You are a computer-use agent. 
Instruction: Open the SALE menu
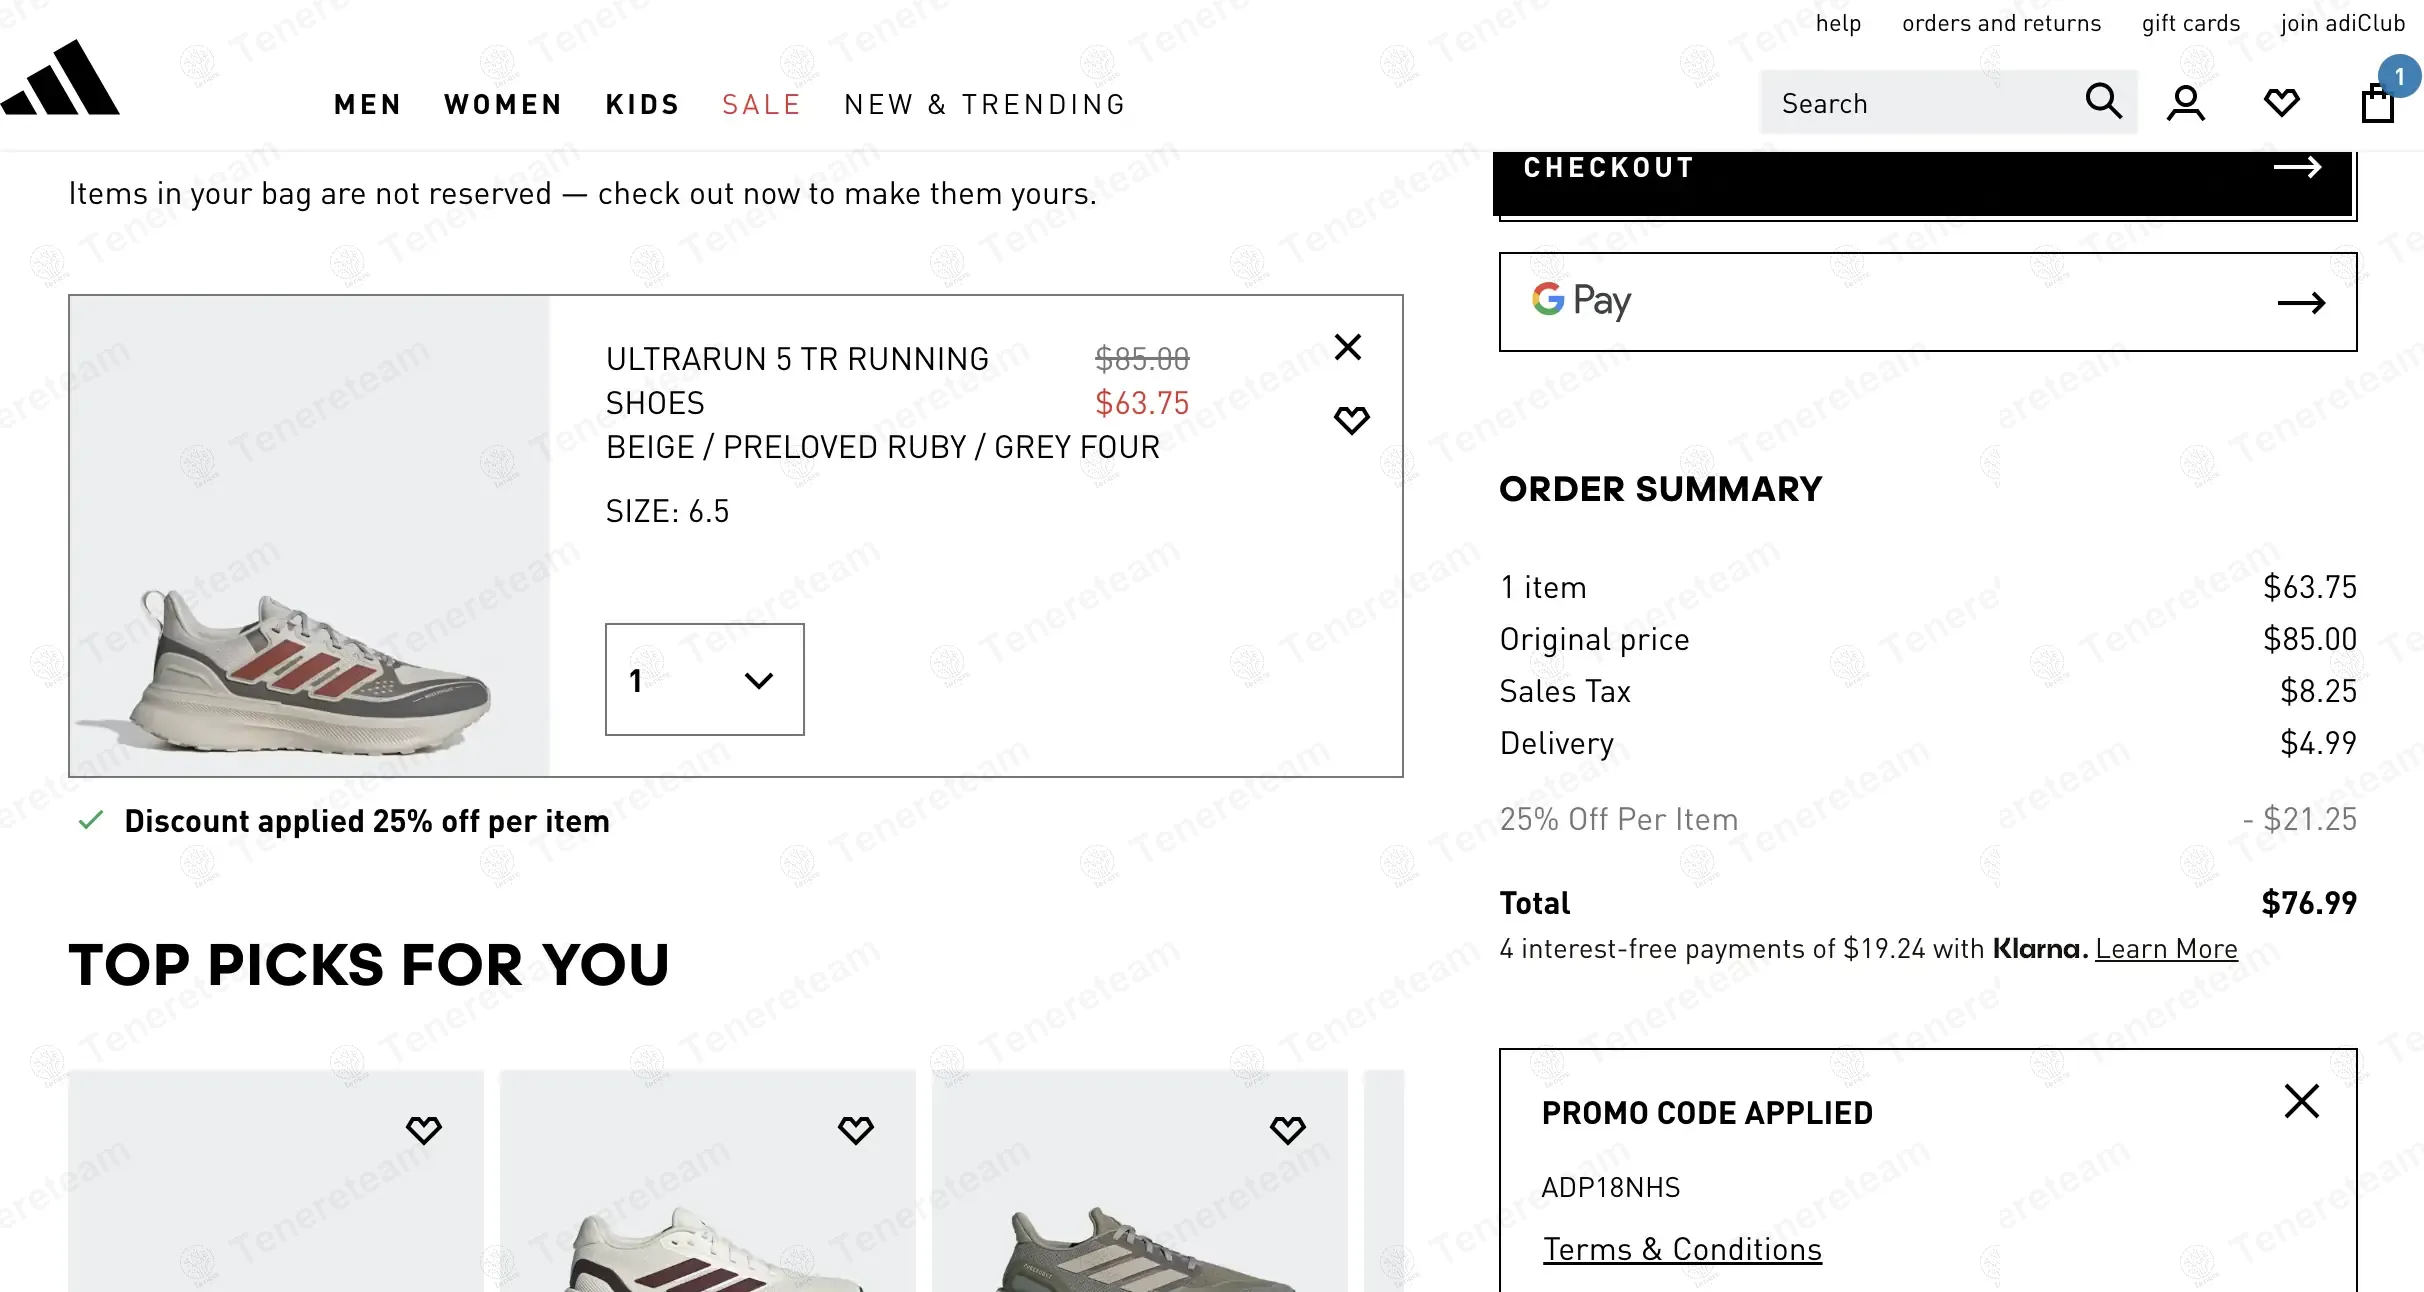click(x=761, y=103)
